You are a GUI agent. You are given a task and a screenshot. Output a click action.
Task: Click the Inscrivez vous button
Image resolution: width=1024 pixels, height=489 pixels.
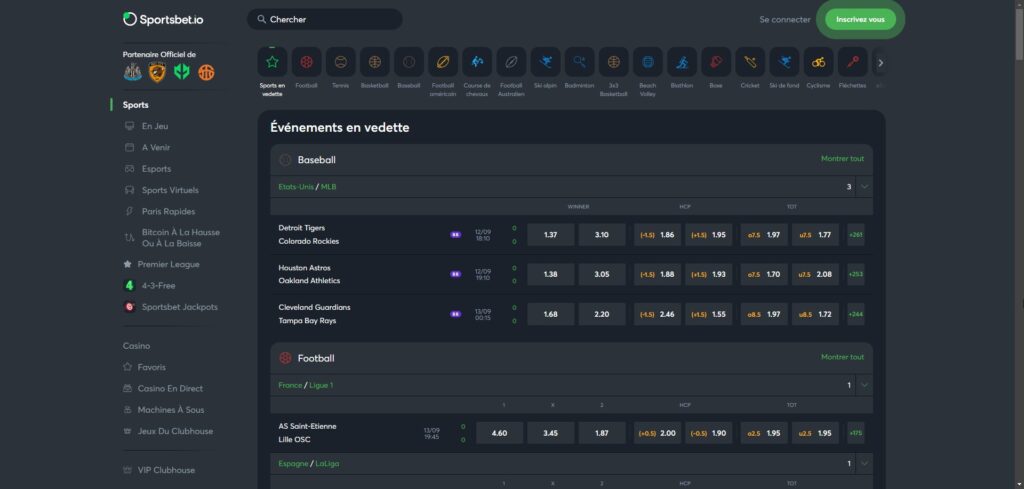click(860, 19)
